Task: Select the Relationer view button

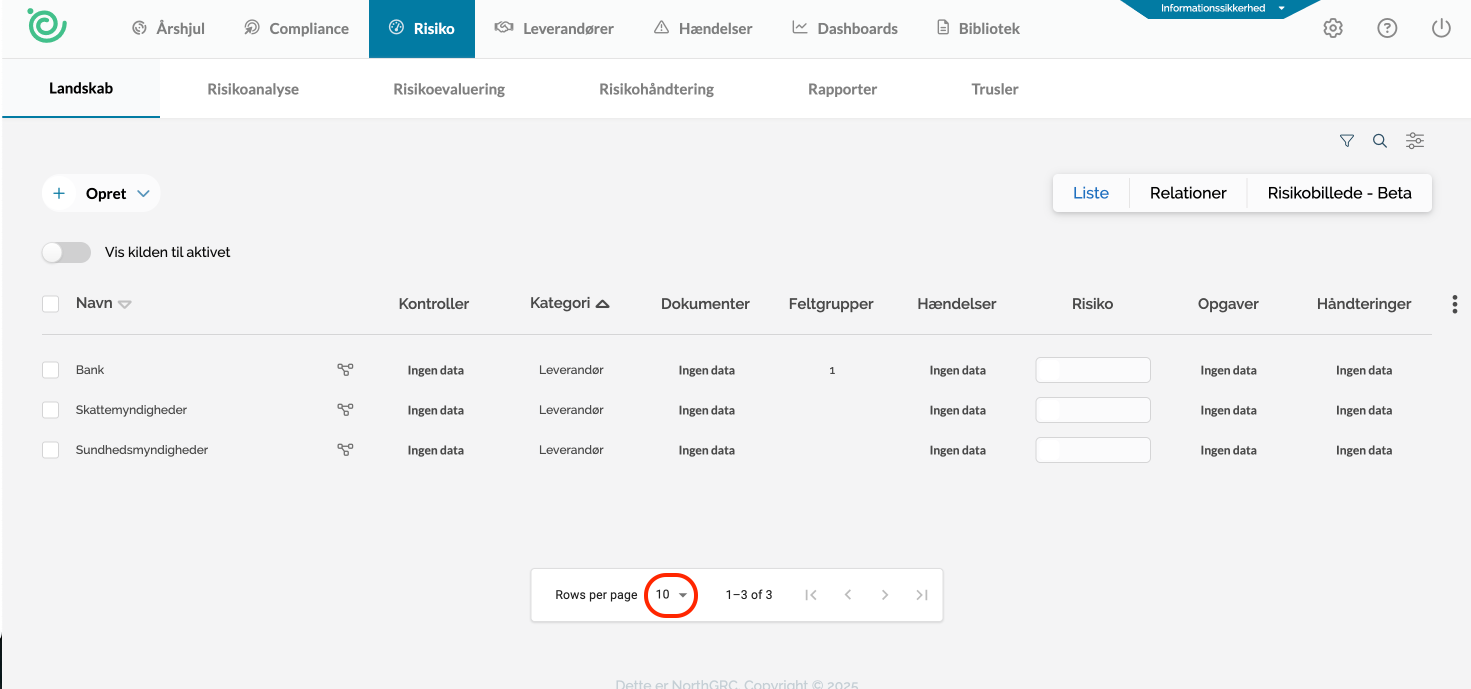Action: pos(1188,193)
